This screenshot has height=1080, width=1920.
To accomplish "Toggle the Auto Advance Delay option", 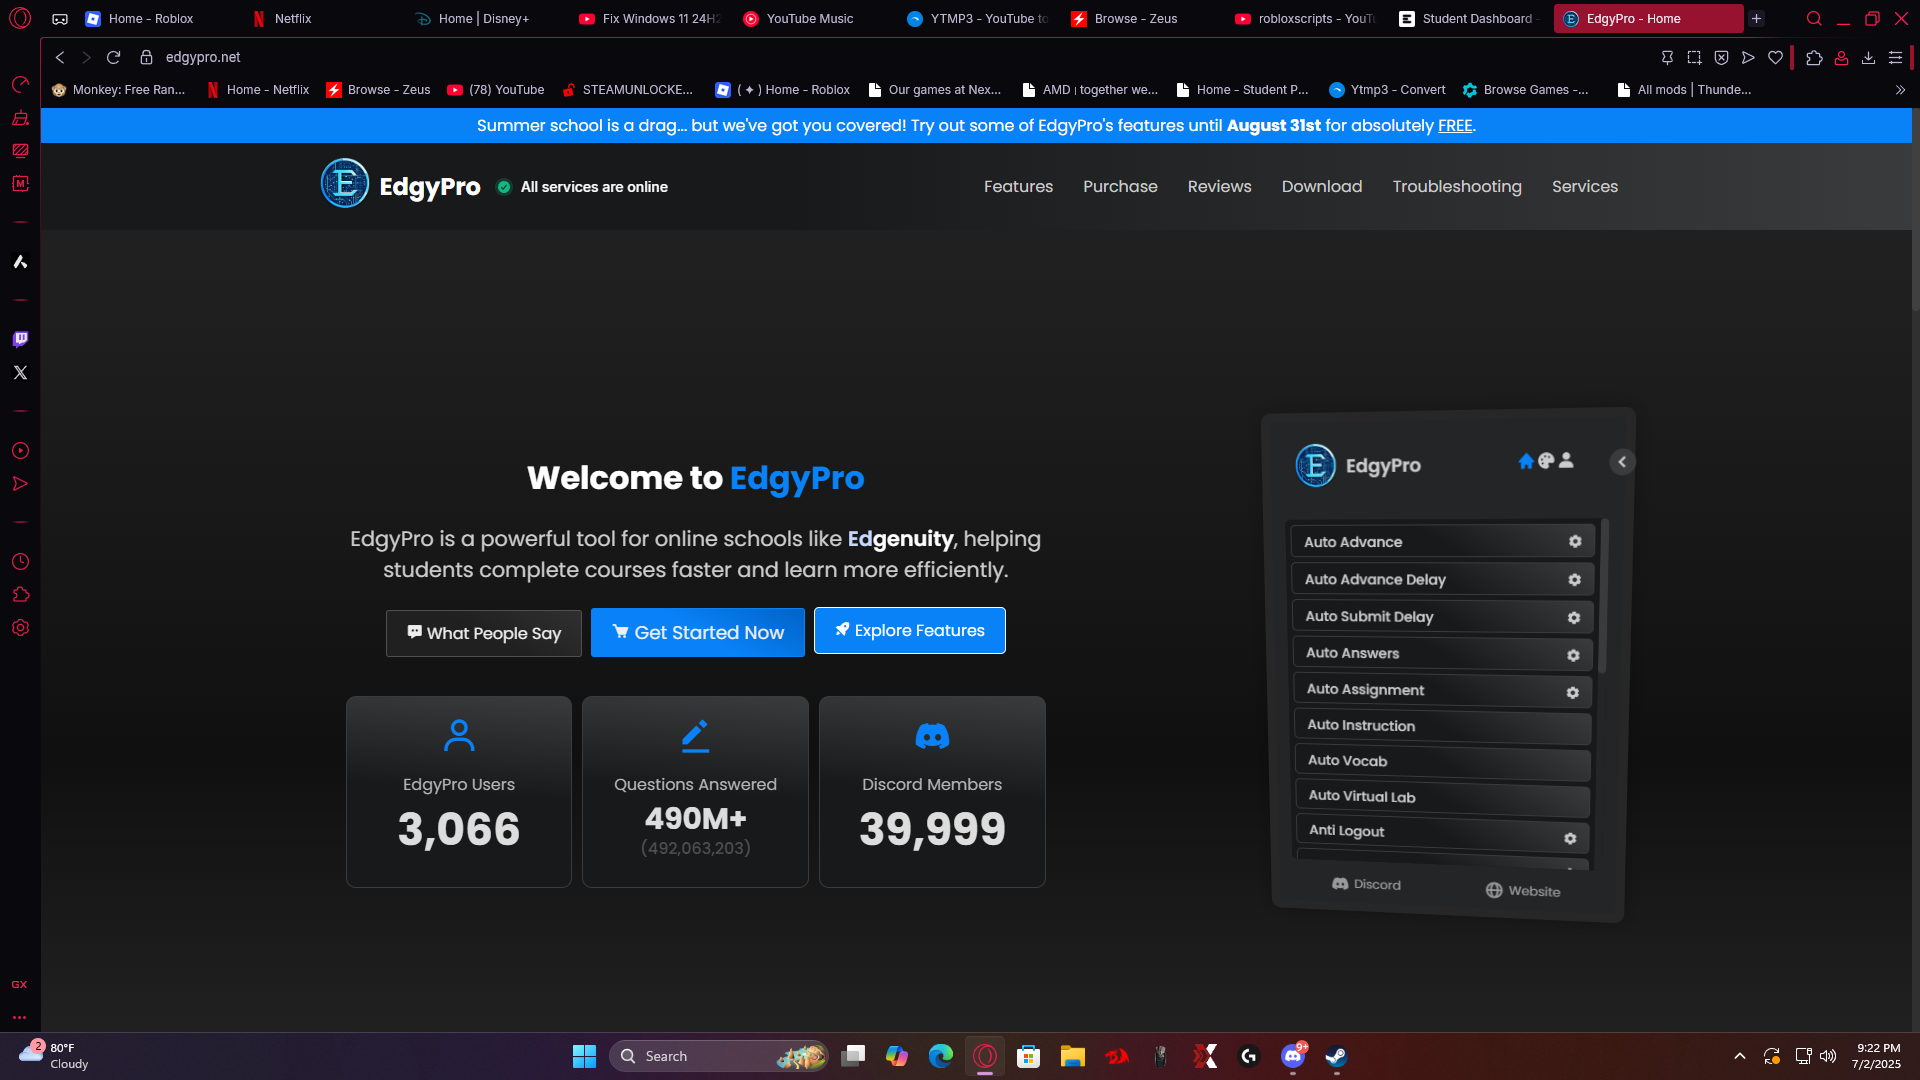I will 1441,579.
